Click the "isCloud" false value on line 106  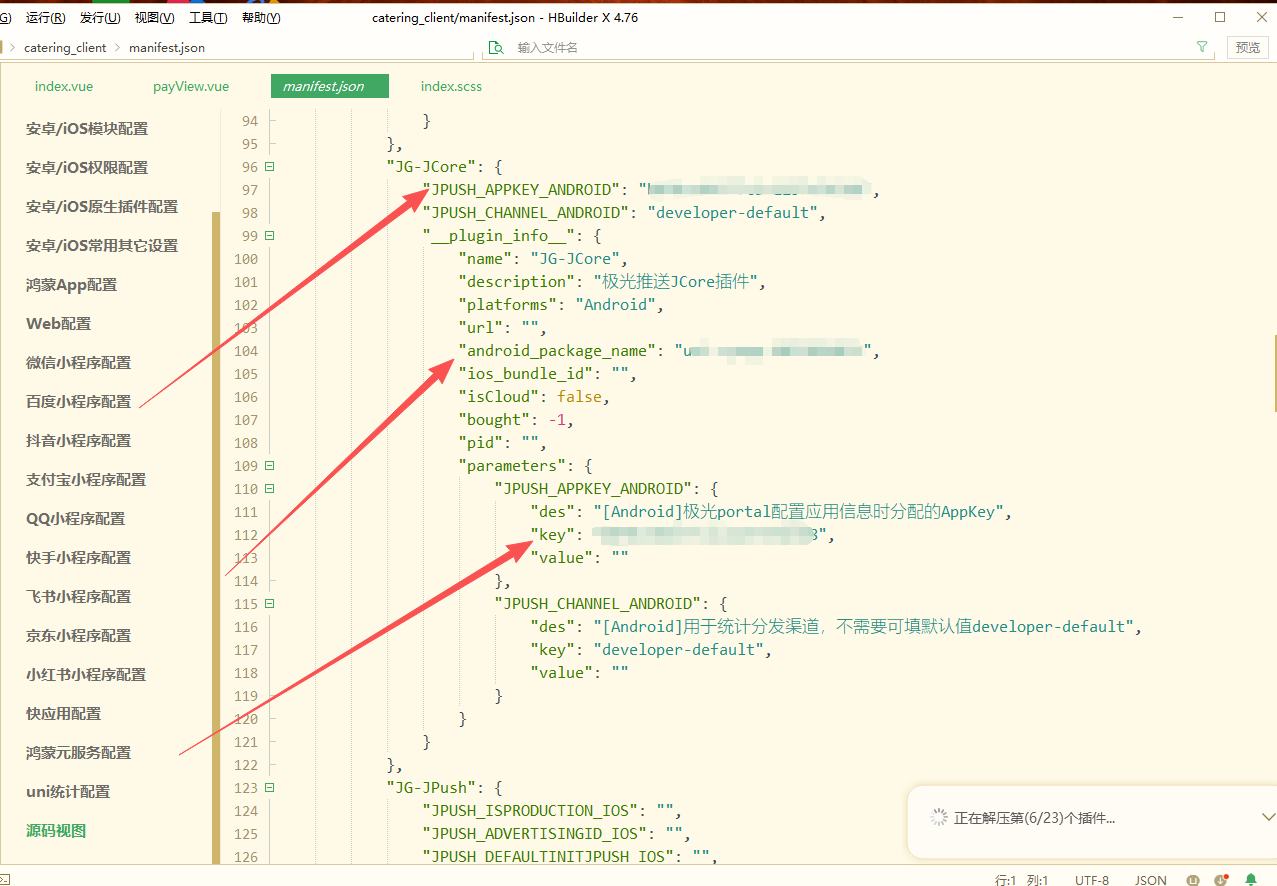click(x=579, y=397)
